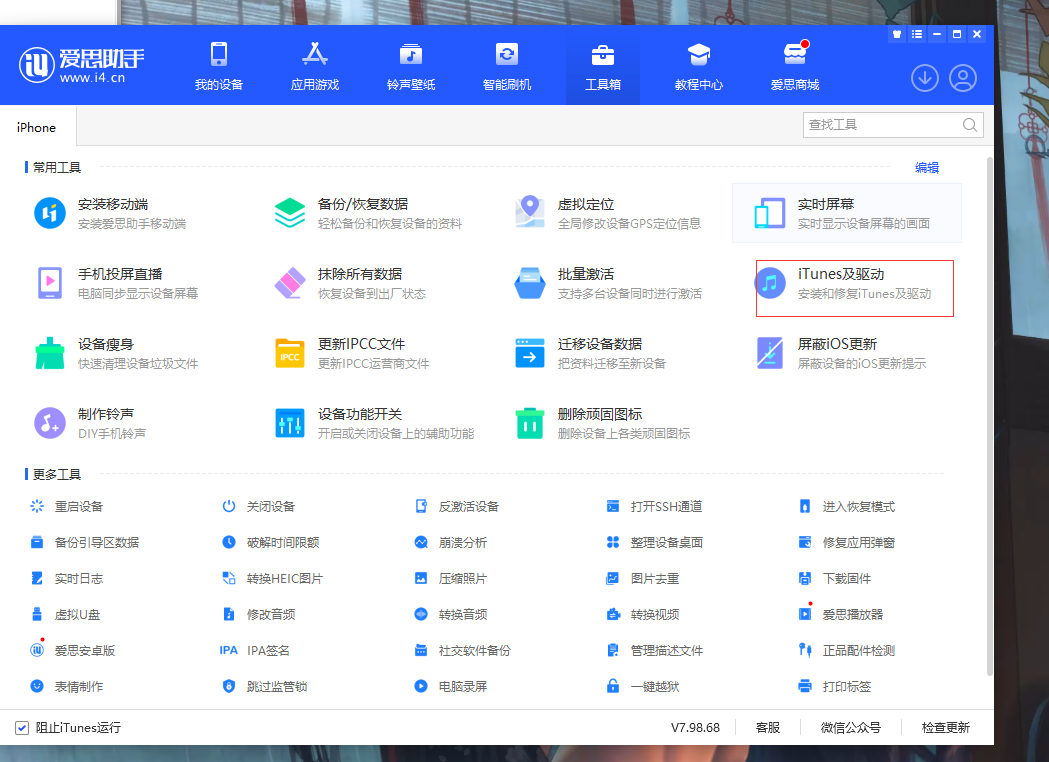Open the 铃声壁纸 tab
The height and width of the screenshot is (762, 1049).
coord(411,66)
